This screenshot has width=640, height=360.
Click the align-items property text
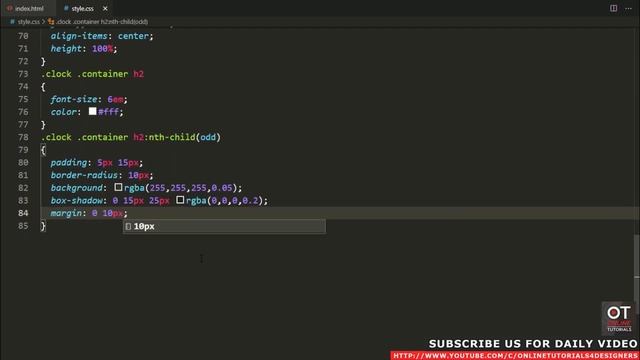click(x=79, y=36)
